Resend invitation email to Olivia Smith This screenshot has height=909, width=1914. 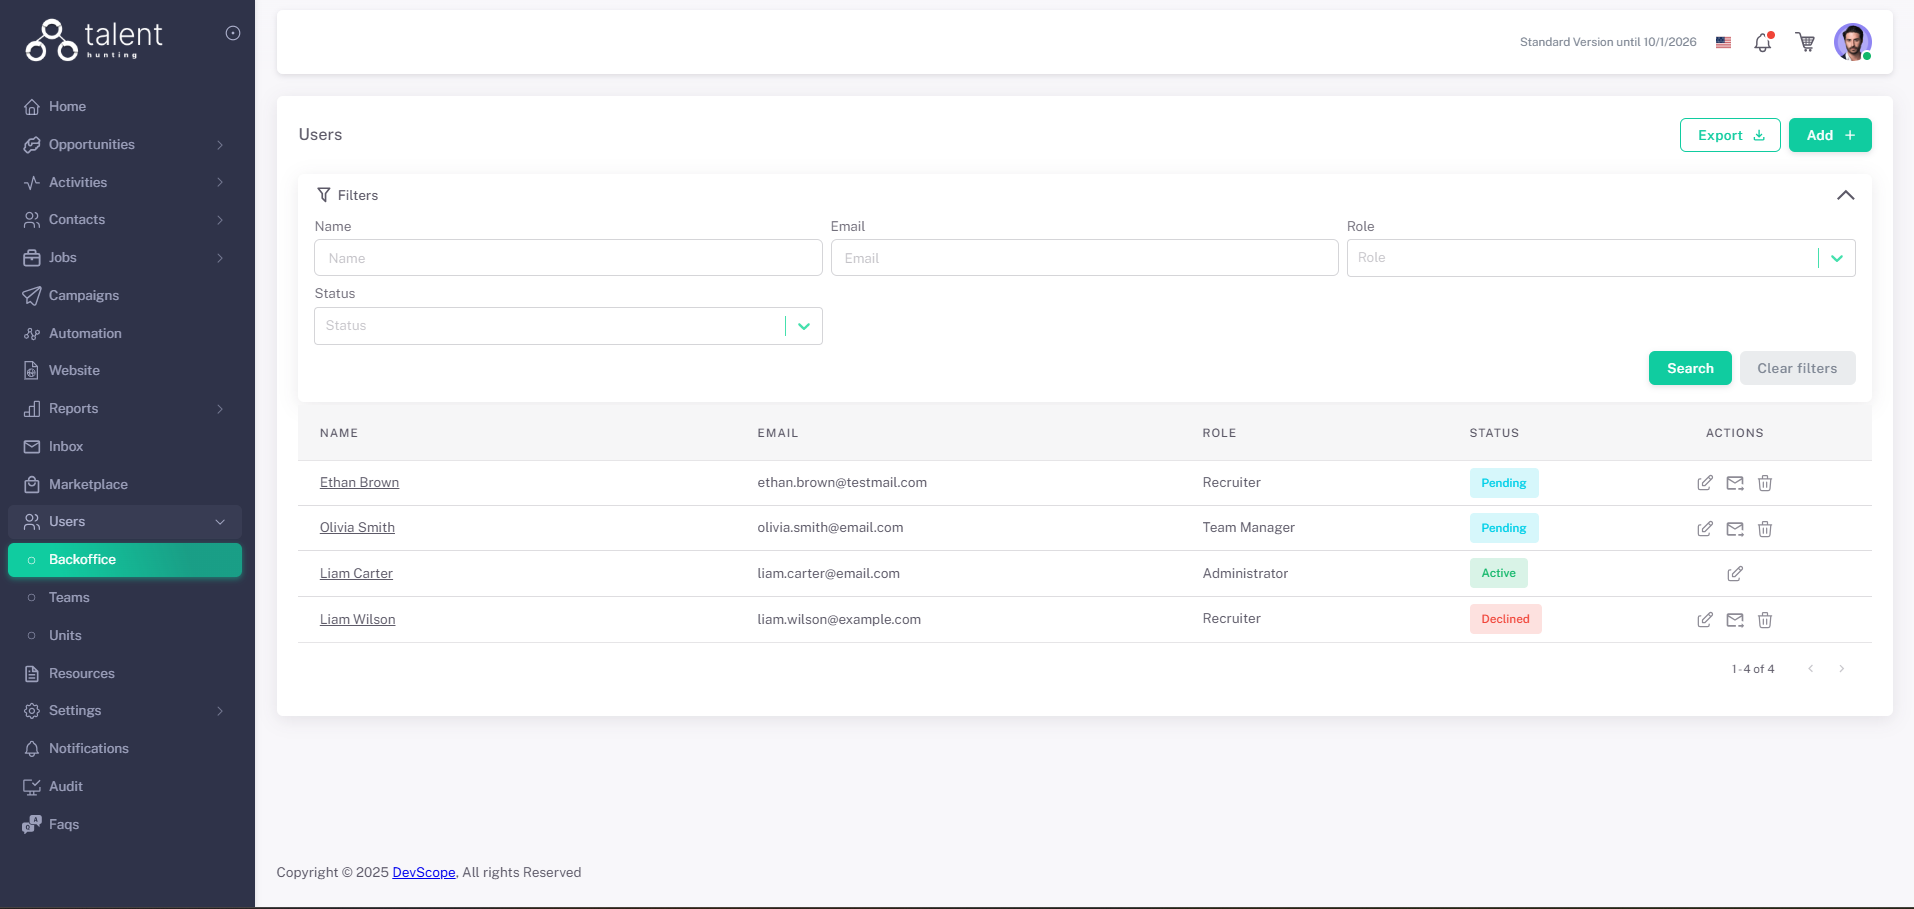pos(1735,529)
